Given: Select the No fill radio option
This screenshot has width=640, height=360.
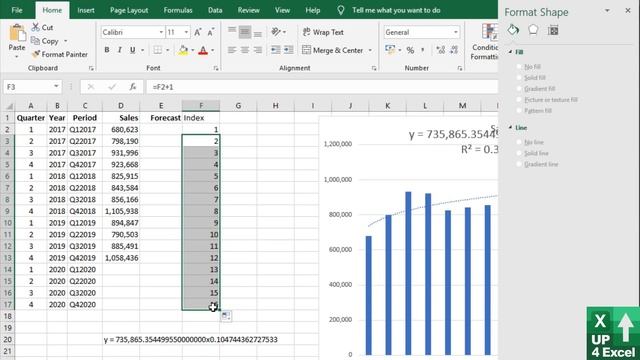Looking at the screenshot, I should 519,67.
